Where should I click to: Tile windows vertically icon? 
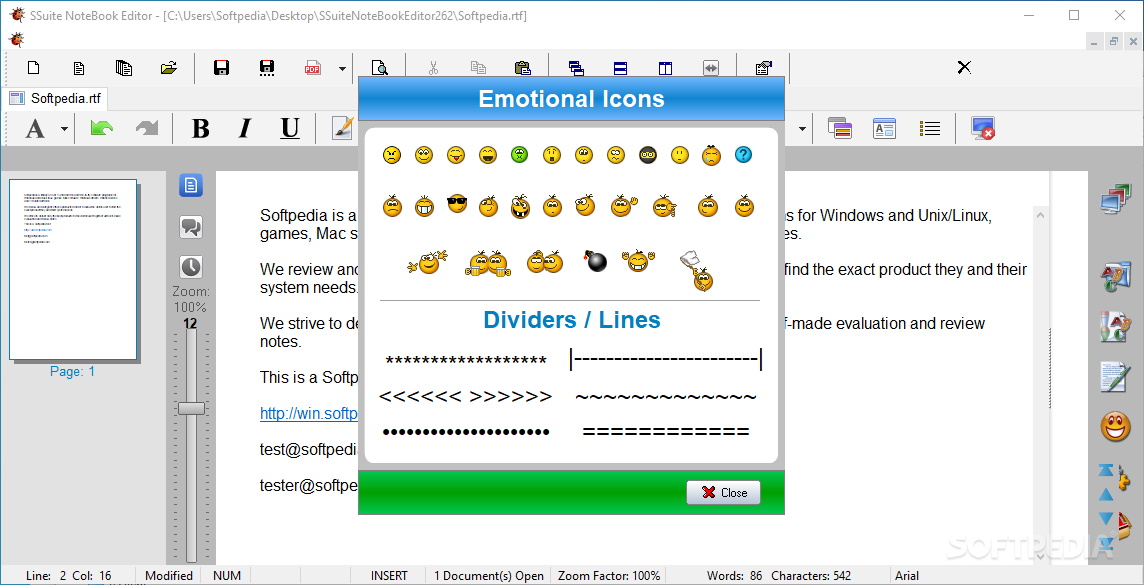[x=665, y=68]
